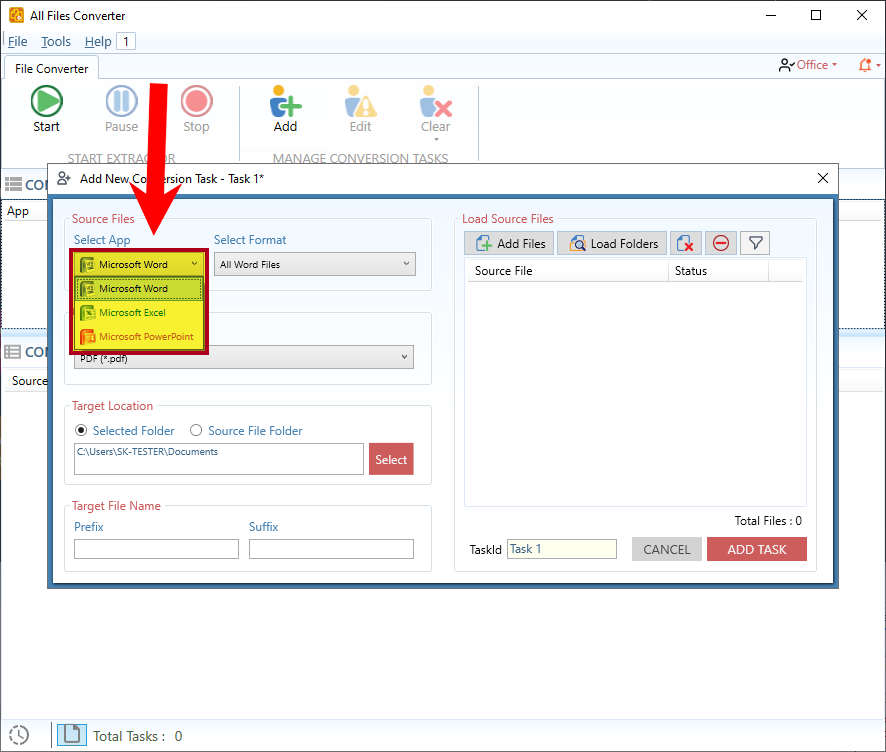
Task: Click the red Stop icon
Action: coord(196,100)
